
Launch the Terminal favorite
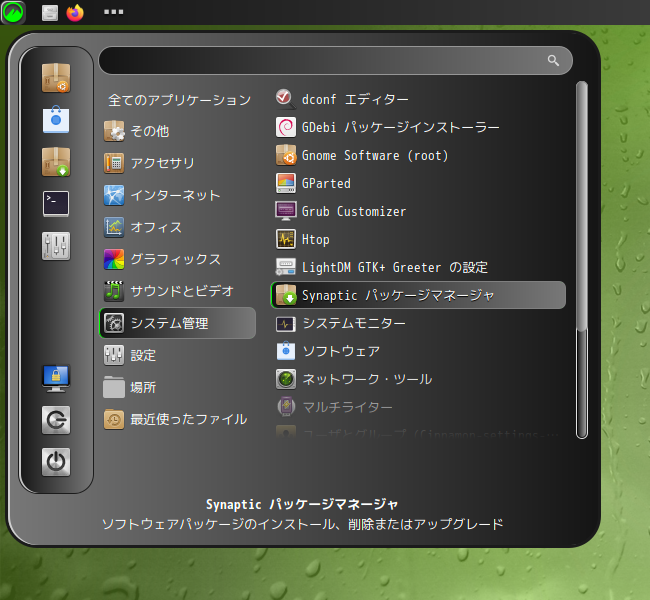click(x=56, y=204)
